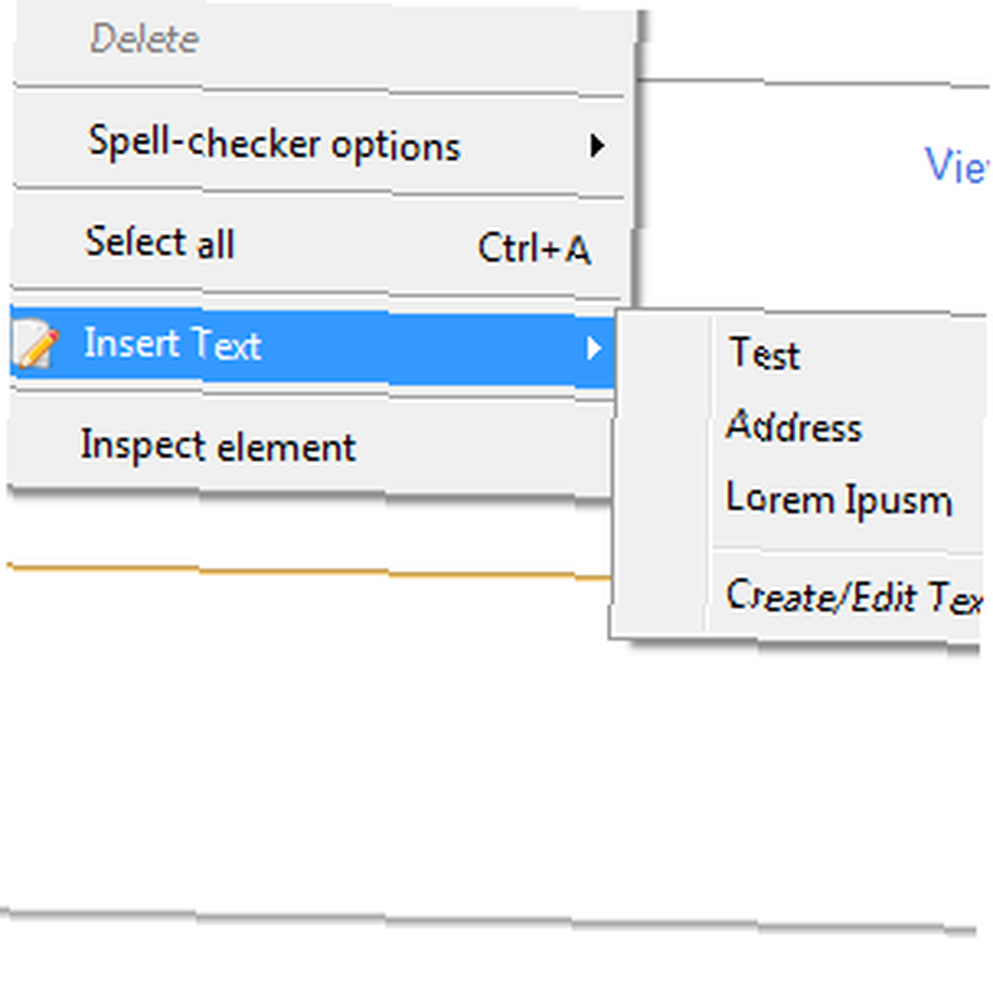Click the notepad pencil icon beside Insert Text
This screenshot has width=993, height=1000.
pos(37,343)
